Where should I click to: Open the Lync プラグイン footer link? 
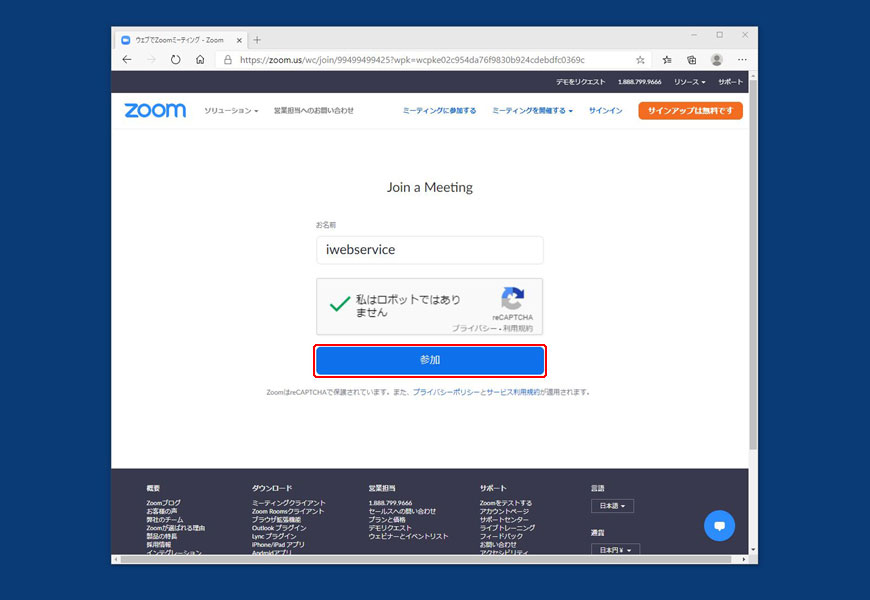(x=274, y=536)
